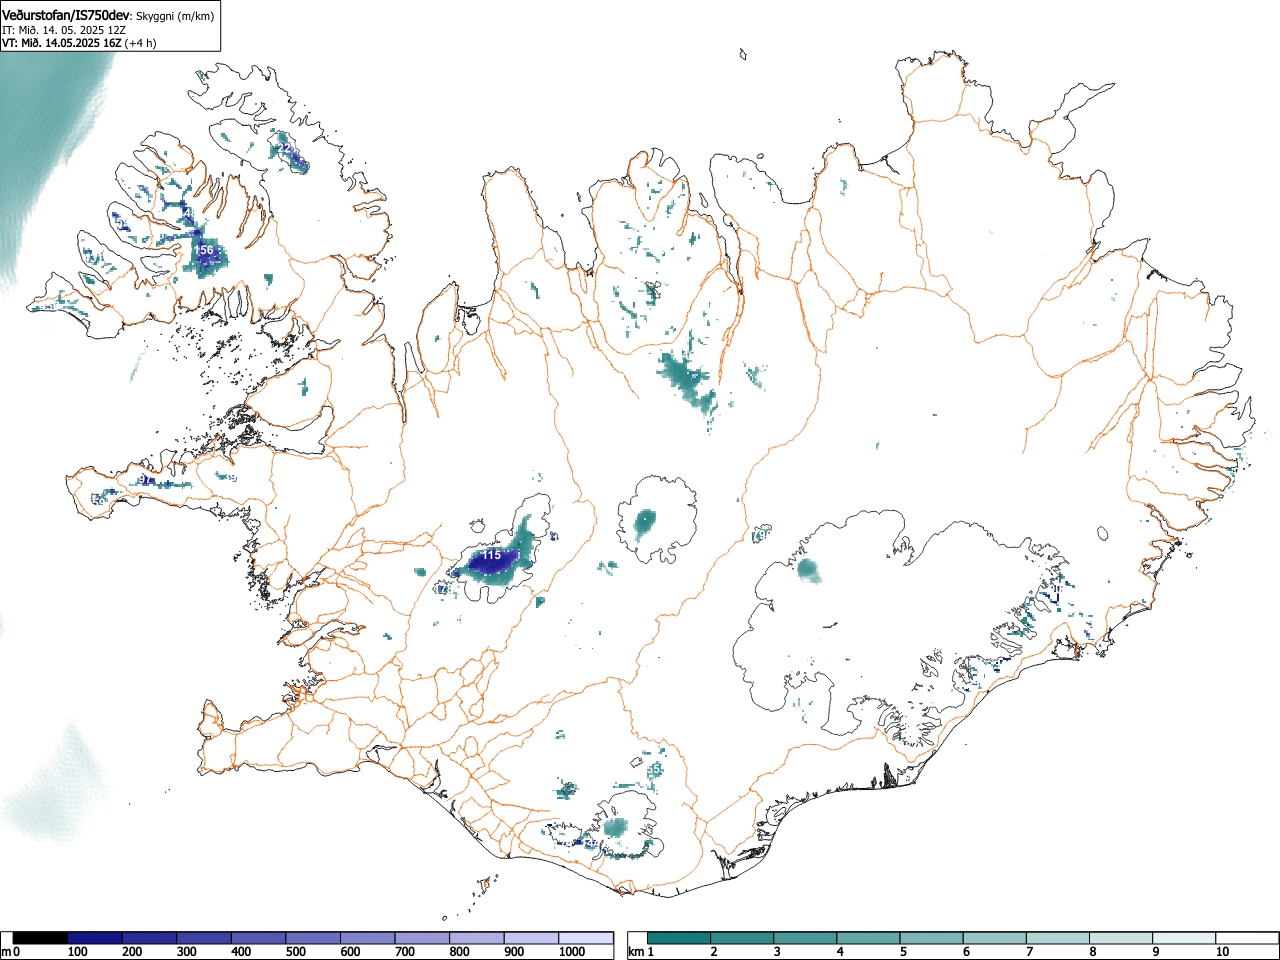Pick the 2–3 km legend swatch

[742, 938]
